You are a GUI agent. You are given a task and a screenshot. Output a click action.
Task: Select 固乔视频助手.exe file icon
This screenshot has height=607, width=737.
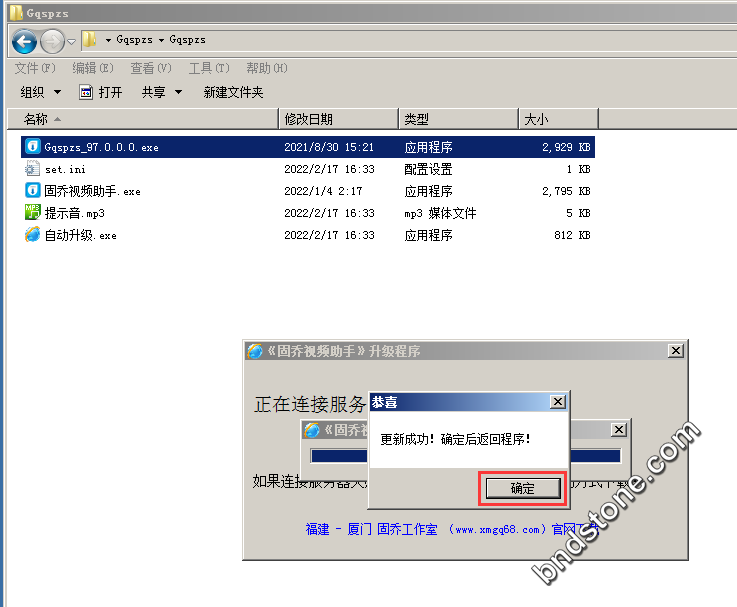pos(32,190)
